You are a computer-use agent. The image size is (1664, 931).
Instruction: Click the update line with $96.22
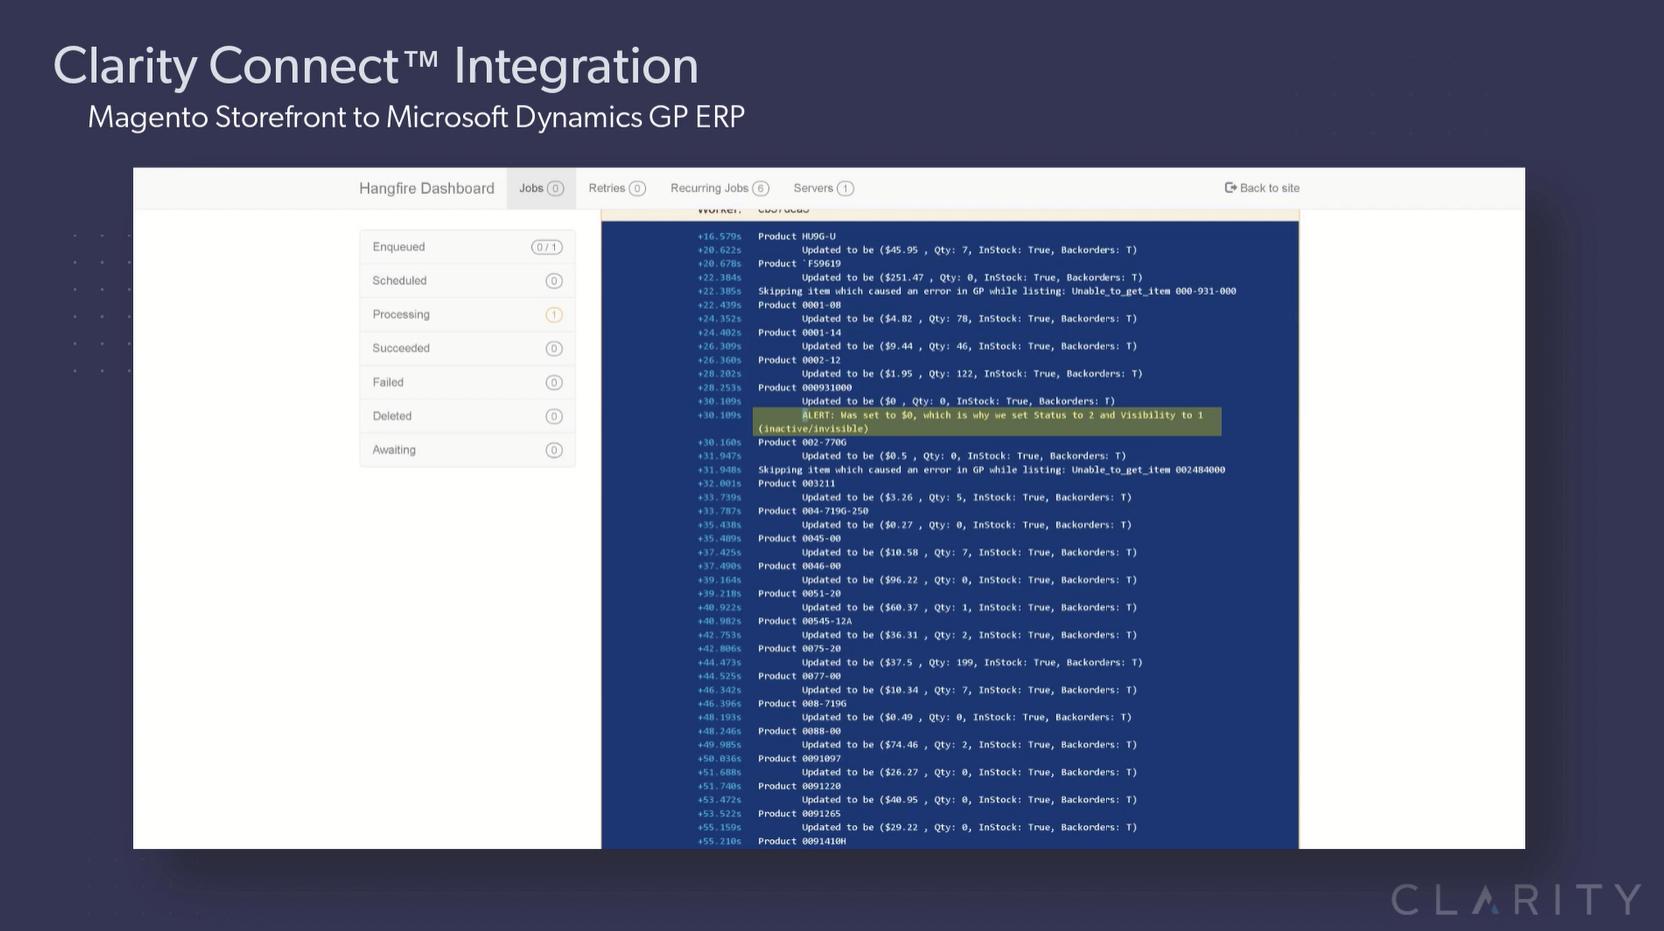click(x=969, y=580)
